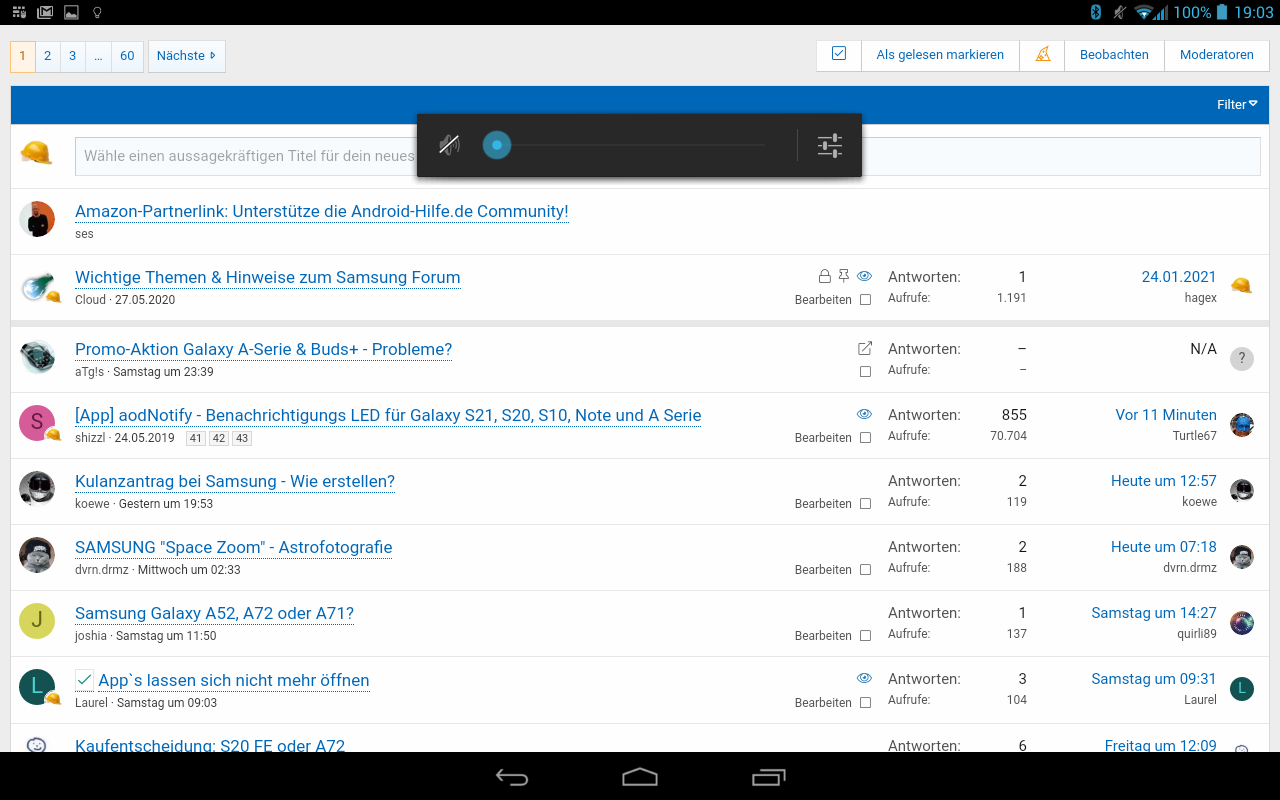Tick checkbox for 'Wichtige Themen' thread
The height and width of the screenshot is (800, 1280).
[865, 300]
